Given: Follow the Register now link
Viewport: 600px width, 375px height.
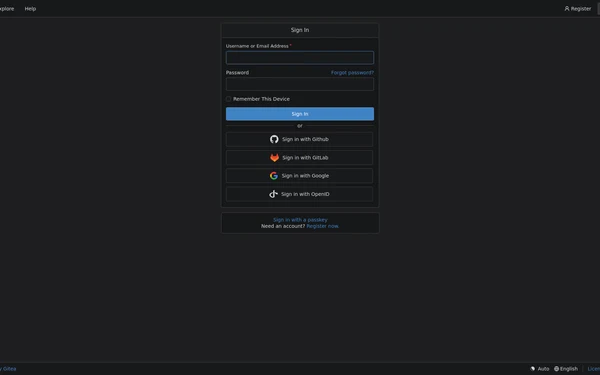Looking at the screenshot, I should pos(323,226).
